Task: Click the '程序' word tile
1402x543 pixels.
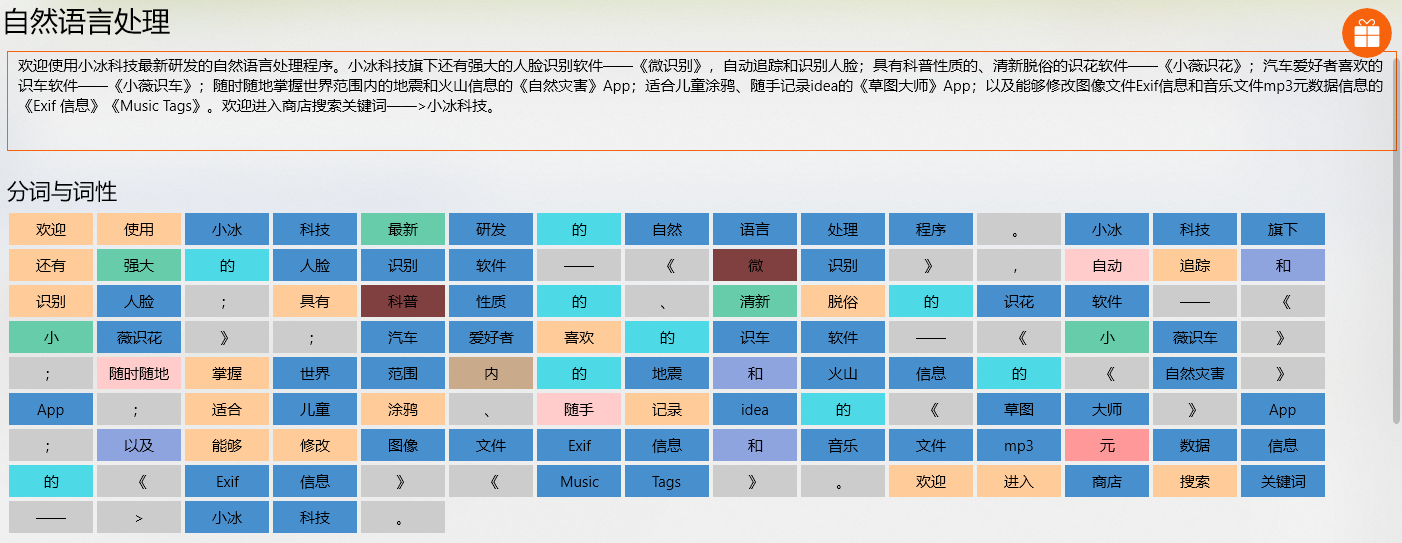Action: [x=931, y=229]
